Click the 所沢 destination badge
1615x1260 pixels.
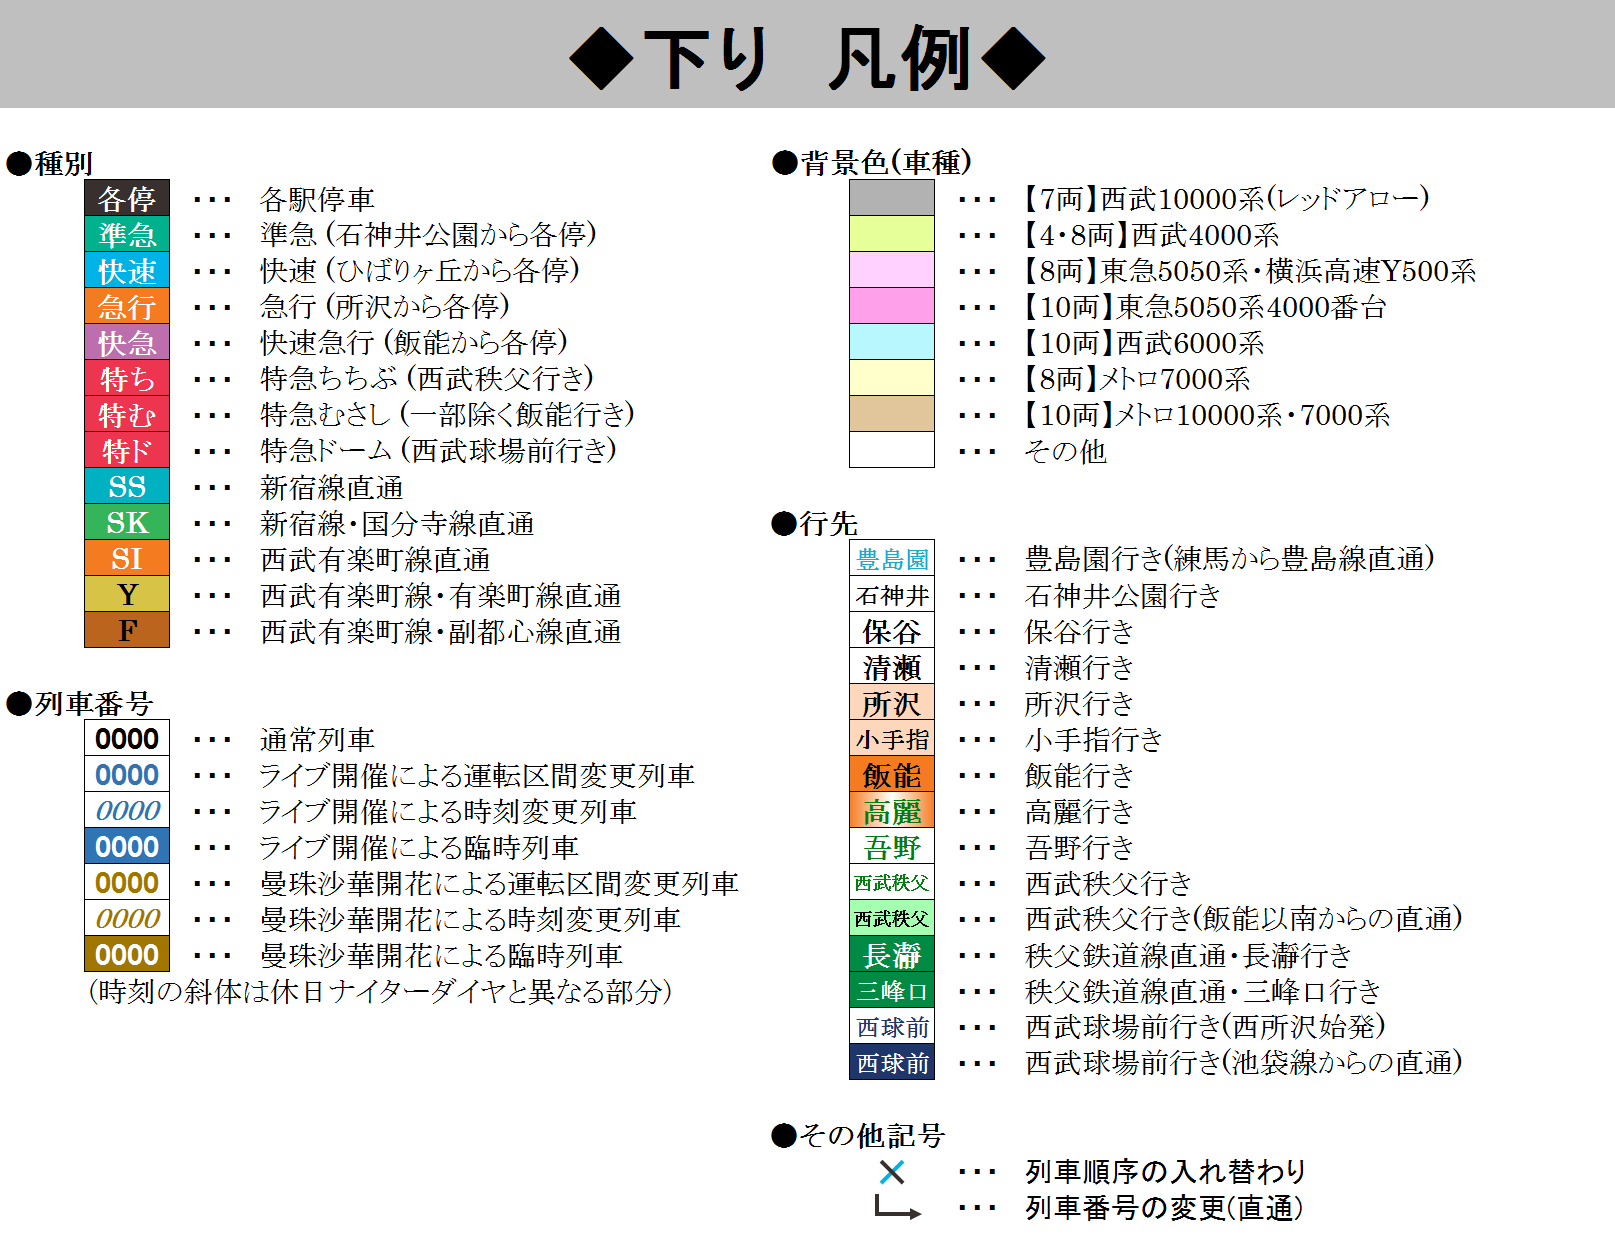(x=892, y=702)
